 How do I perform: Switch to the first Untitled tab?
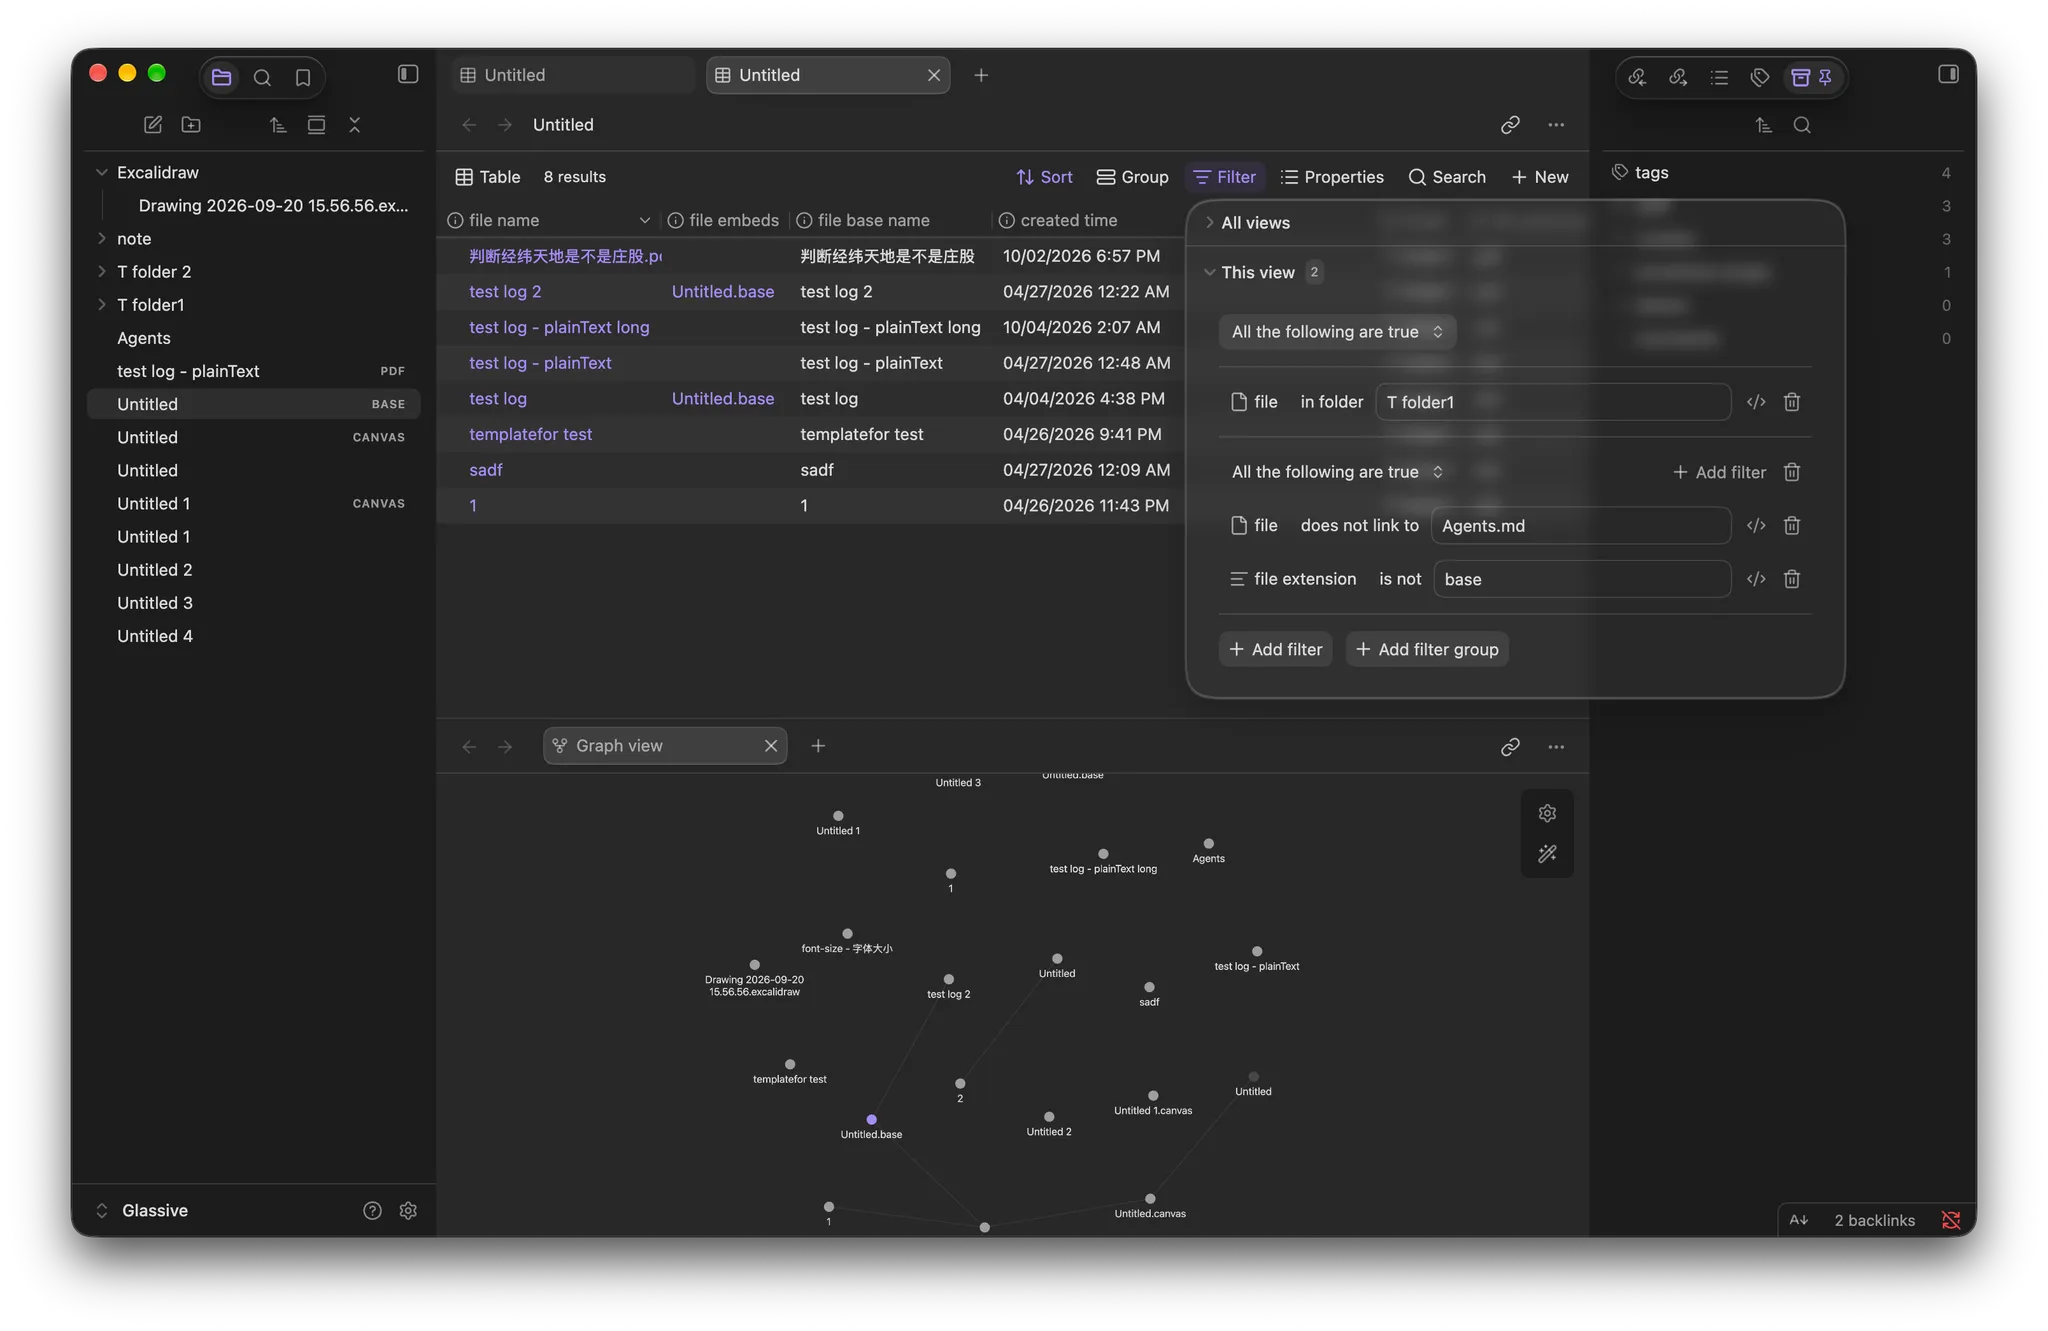click(x=571, y=75)
